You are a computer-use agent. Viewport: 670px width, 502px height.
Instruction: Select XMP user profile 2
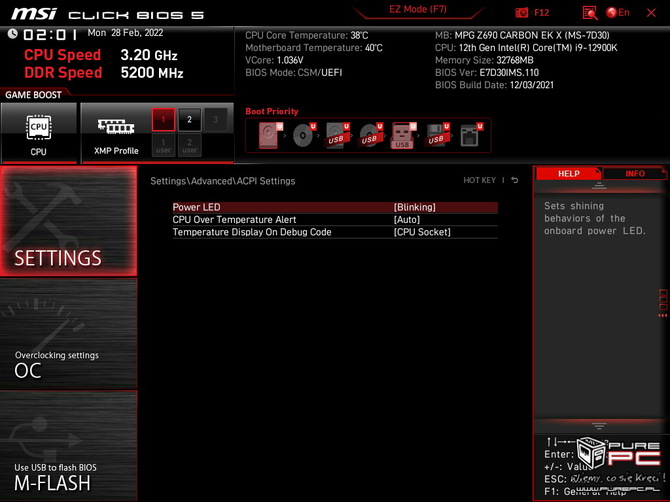189,146
